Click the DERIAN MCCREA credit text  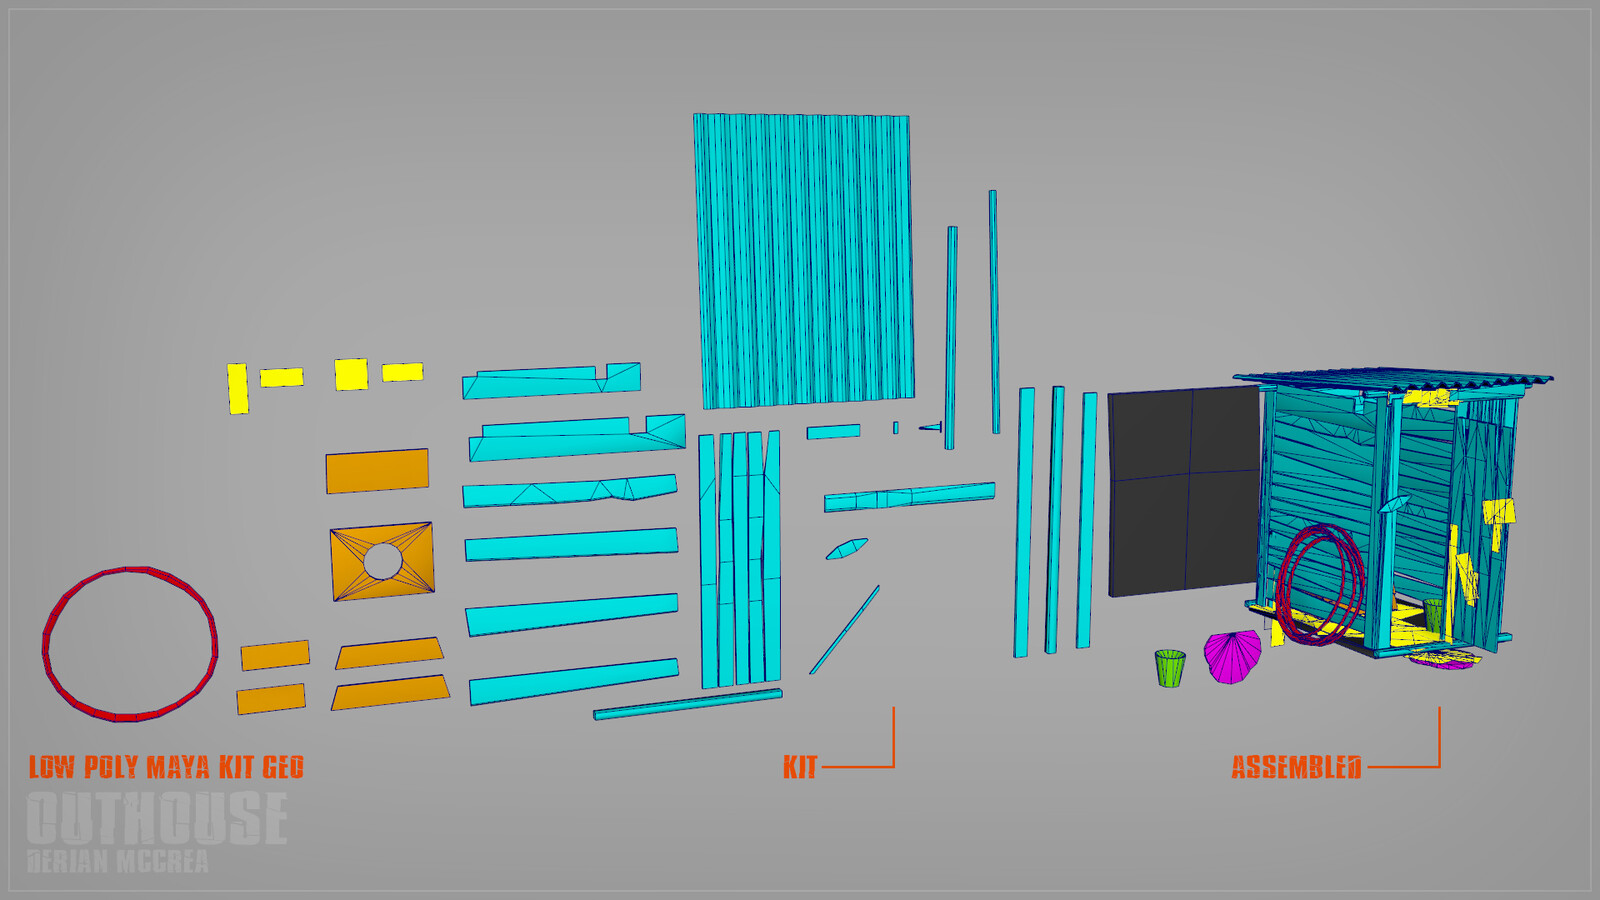click(x=120, y=858)
